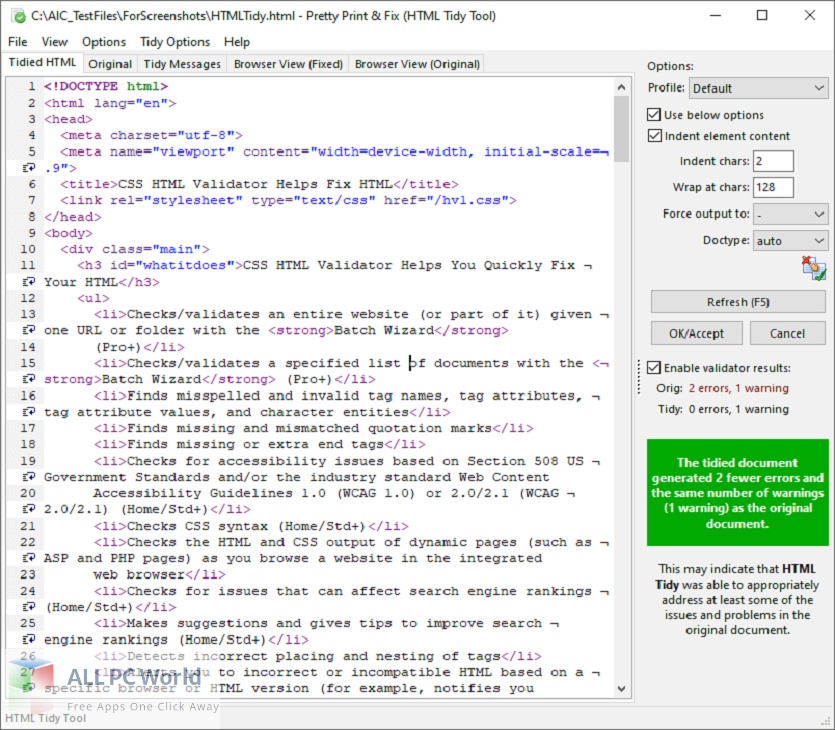Open the Tidy Options menu

[x=175, y=42]
